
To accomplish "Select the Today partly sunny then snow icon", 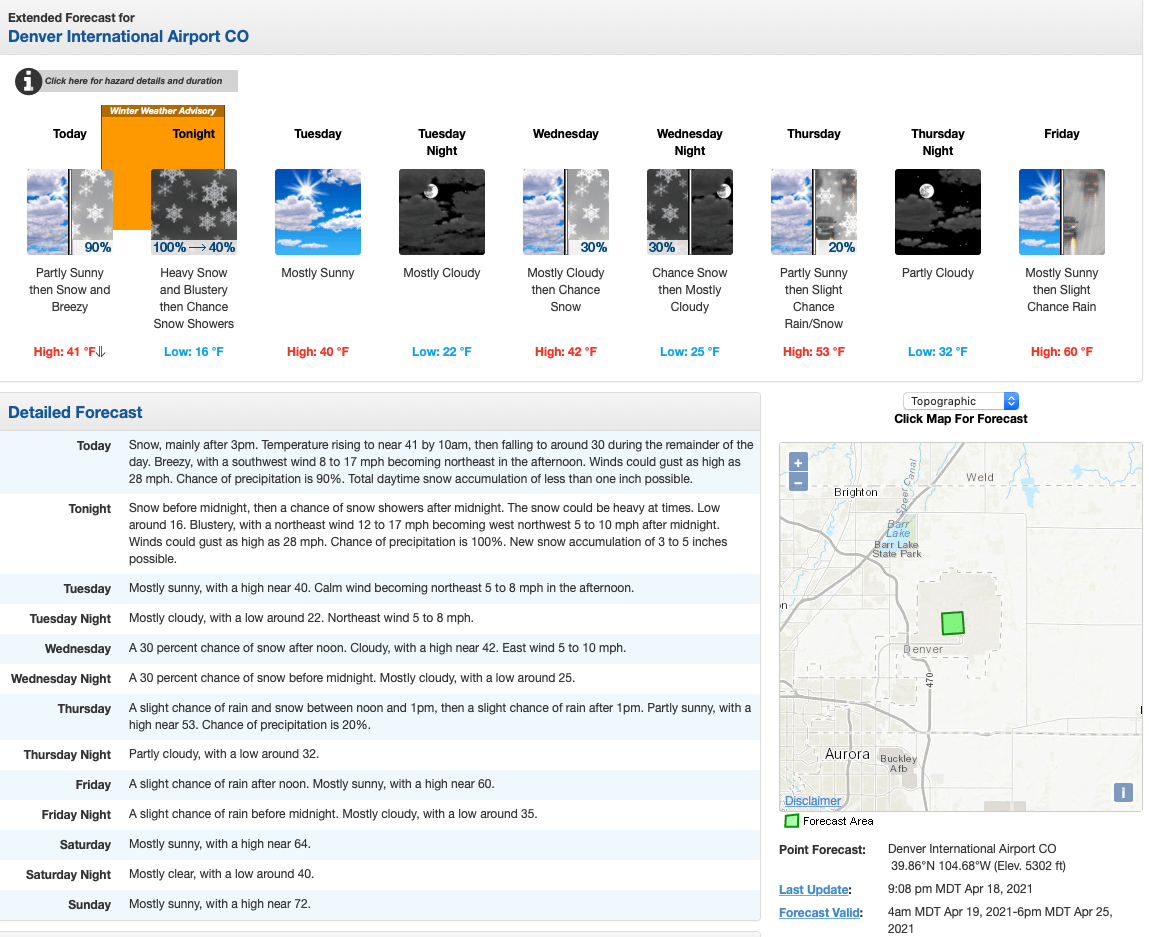I will 70,212.
